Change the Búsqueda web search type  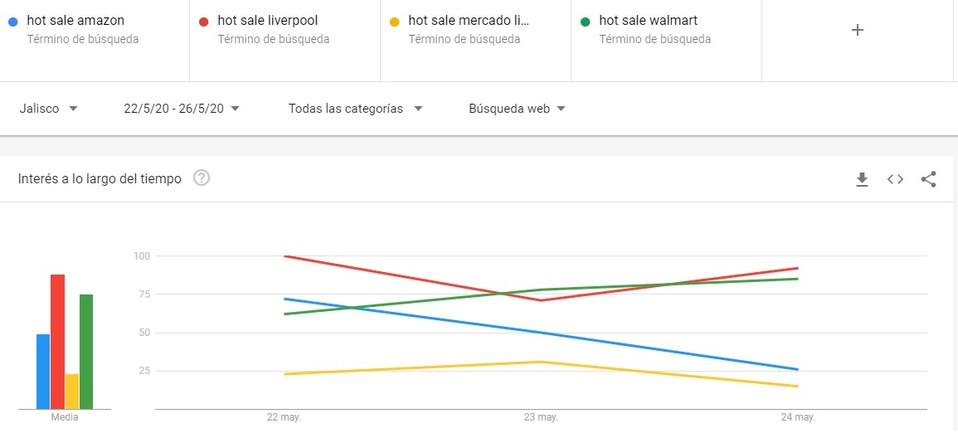(x=517, y=109)
